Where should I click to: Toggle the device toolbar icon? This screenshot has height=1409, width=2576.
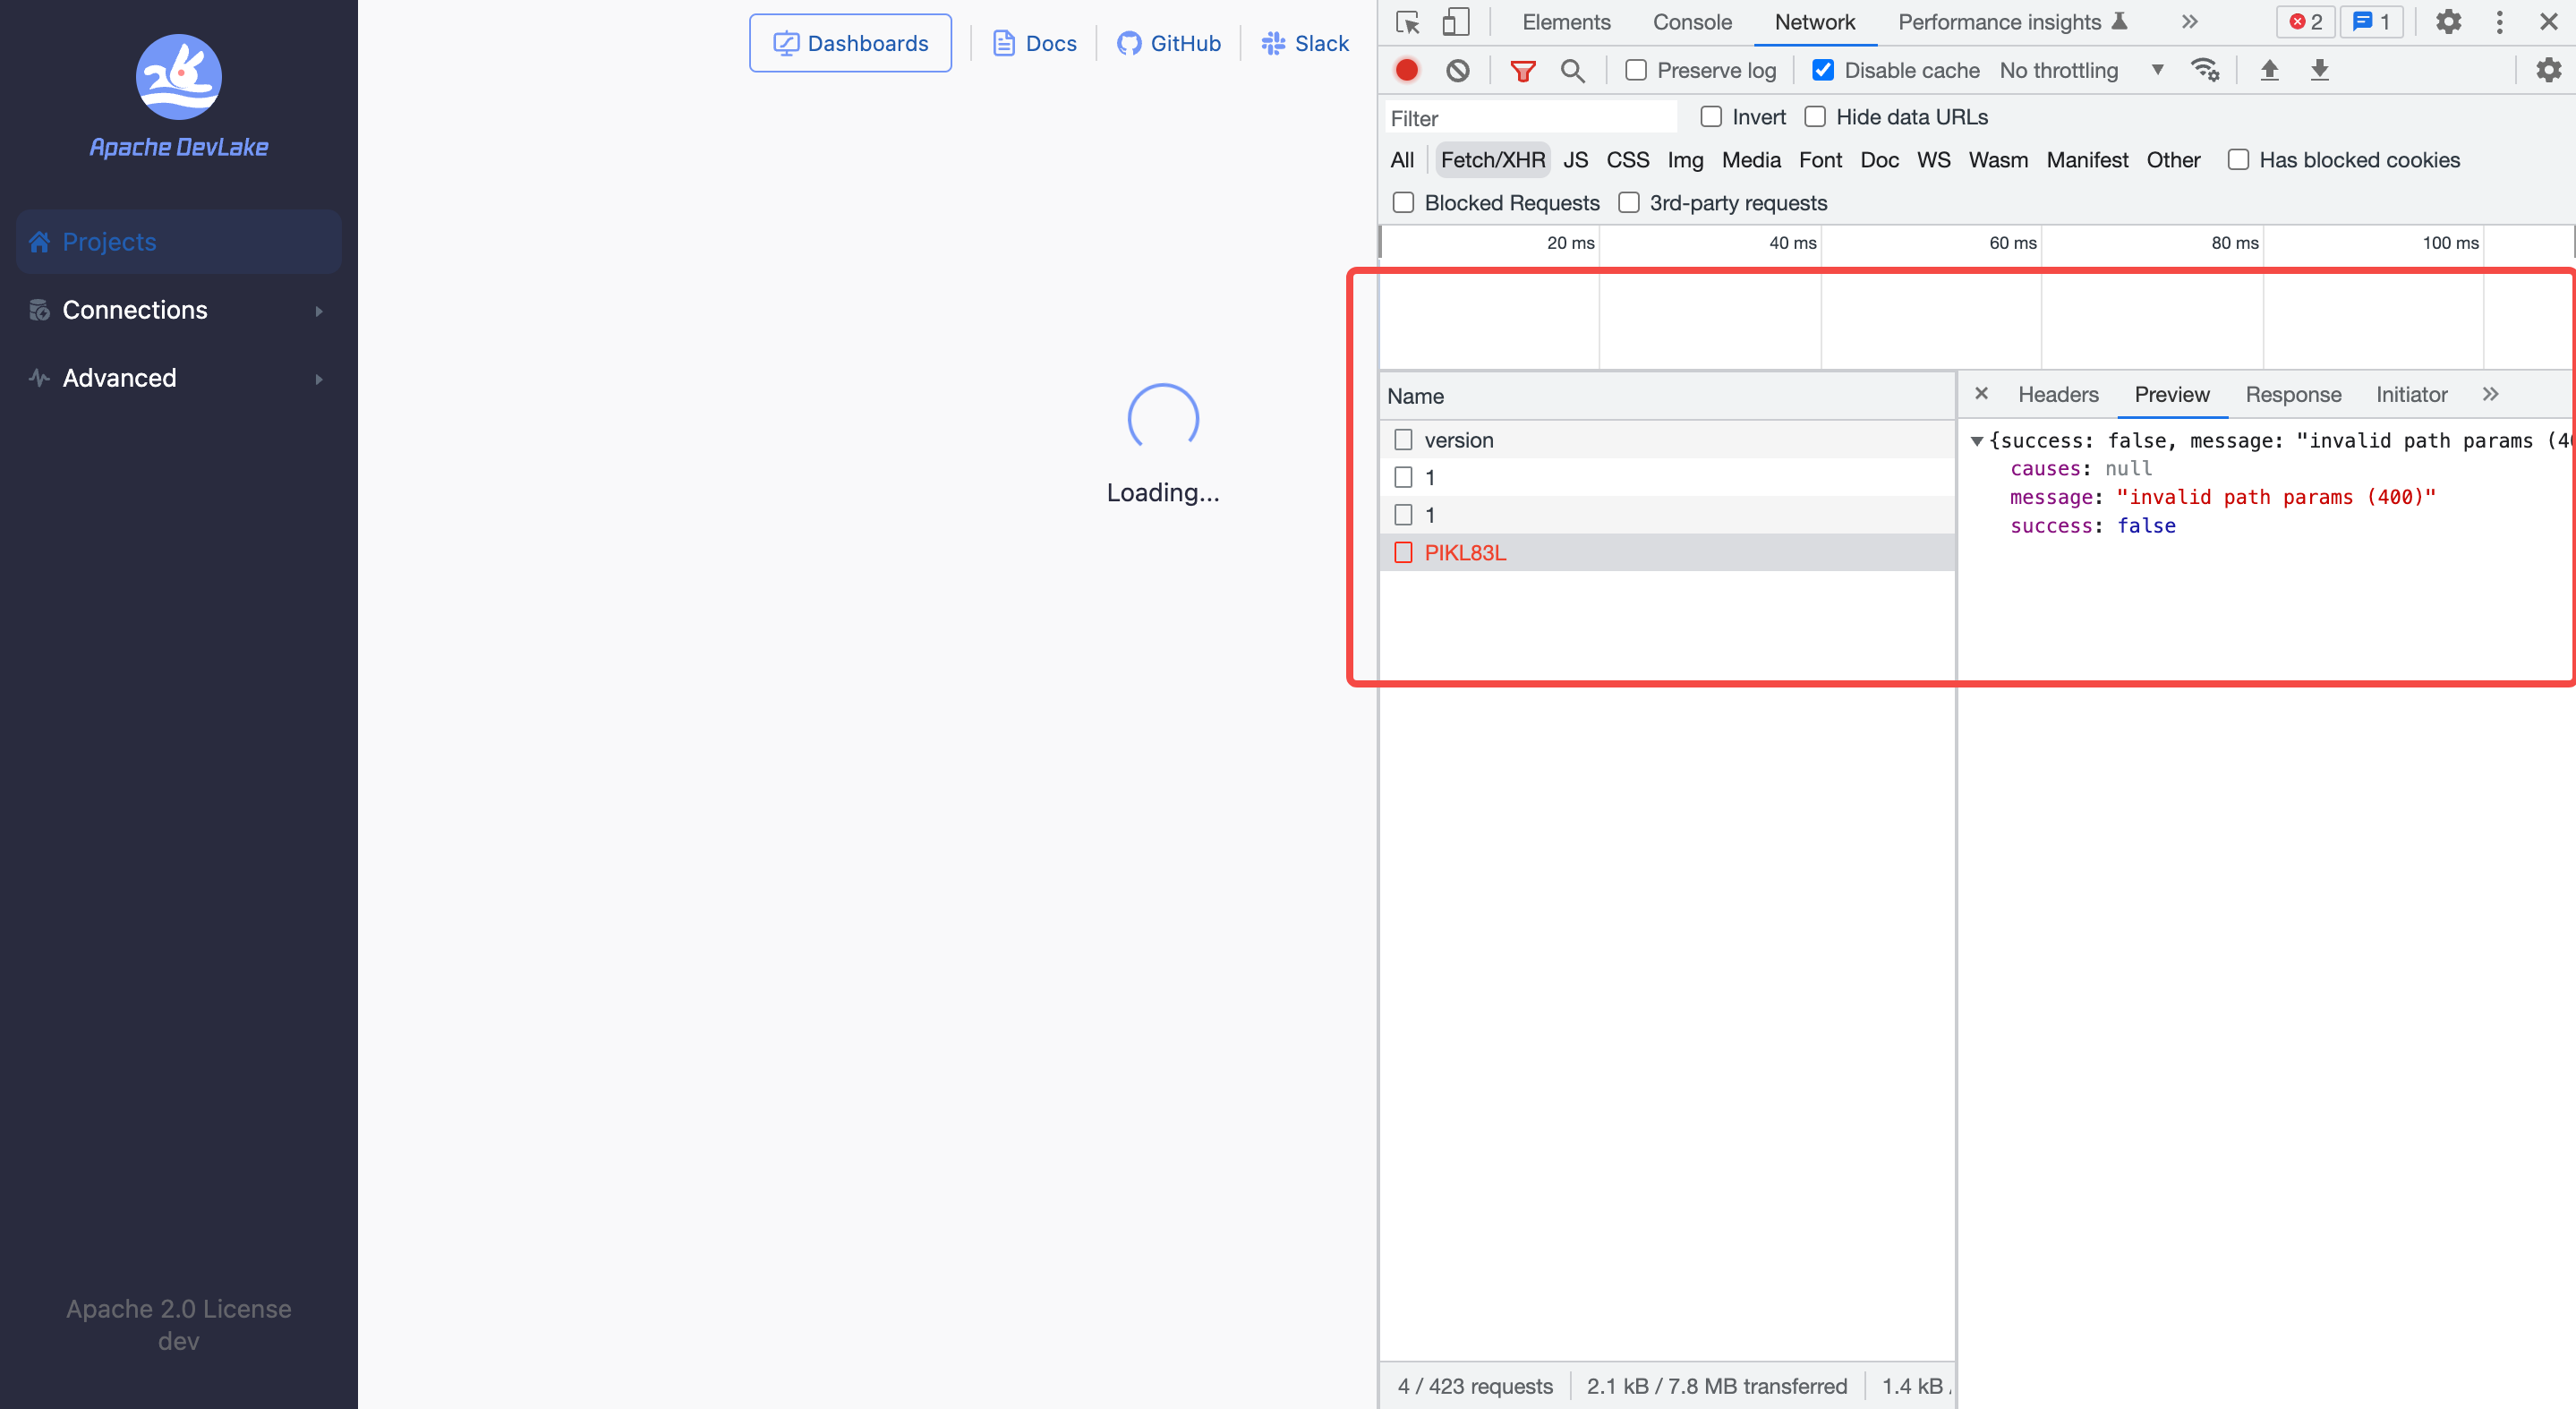pyautogui.click(x=1455, y=22)
